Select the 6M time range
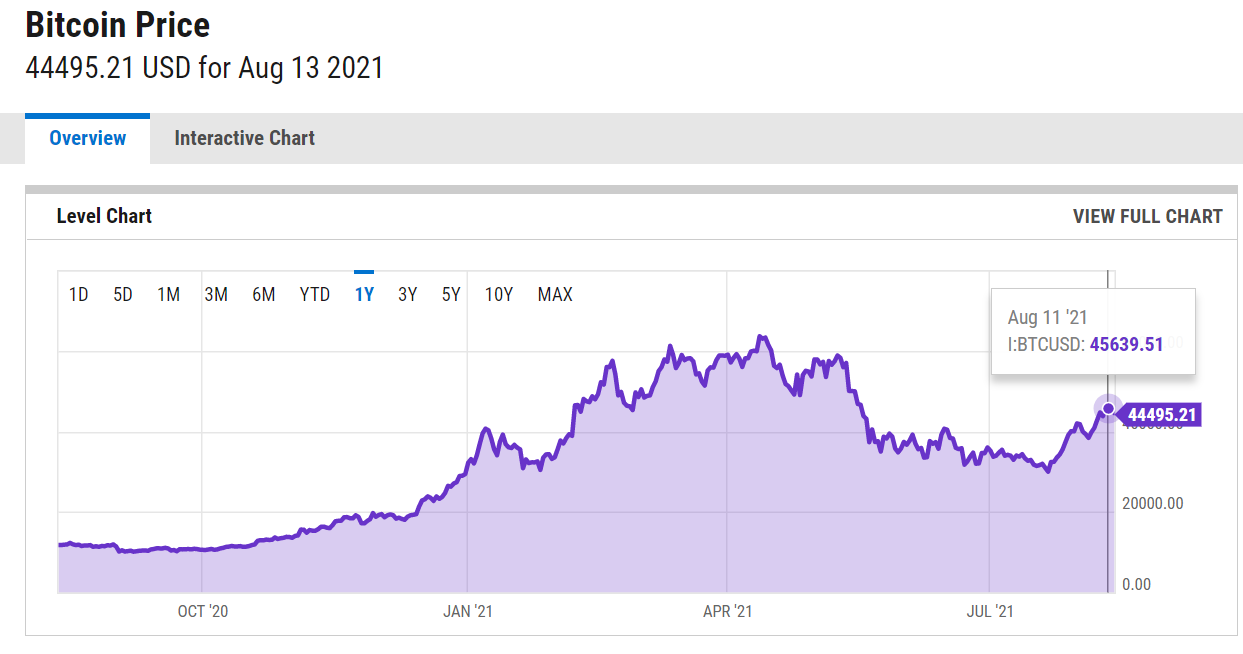Screen dimensions: 1243x654 click(x=263, y=294)
